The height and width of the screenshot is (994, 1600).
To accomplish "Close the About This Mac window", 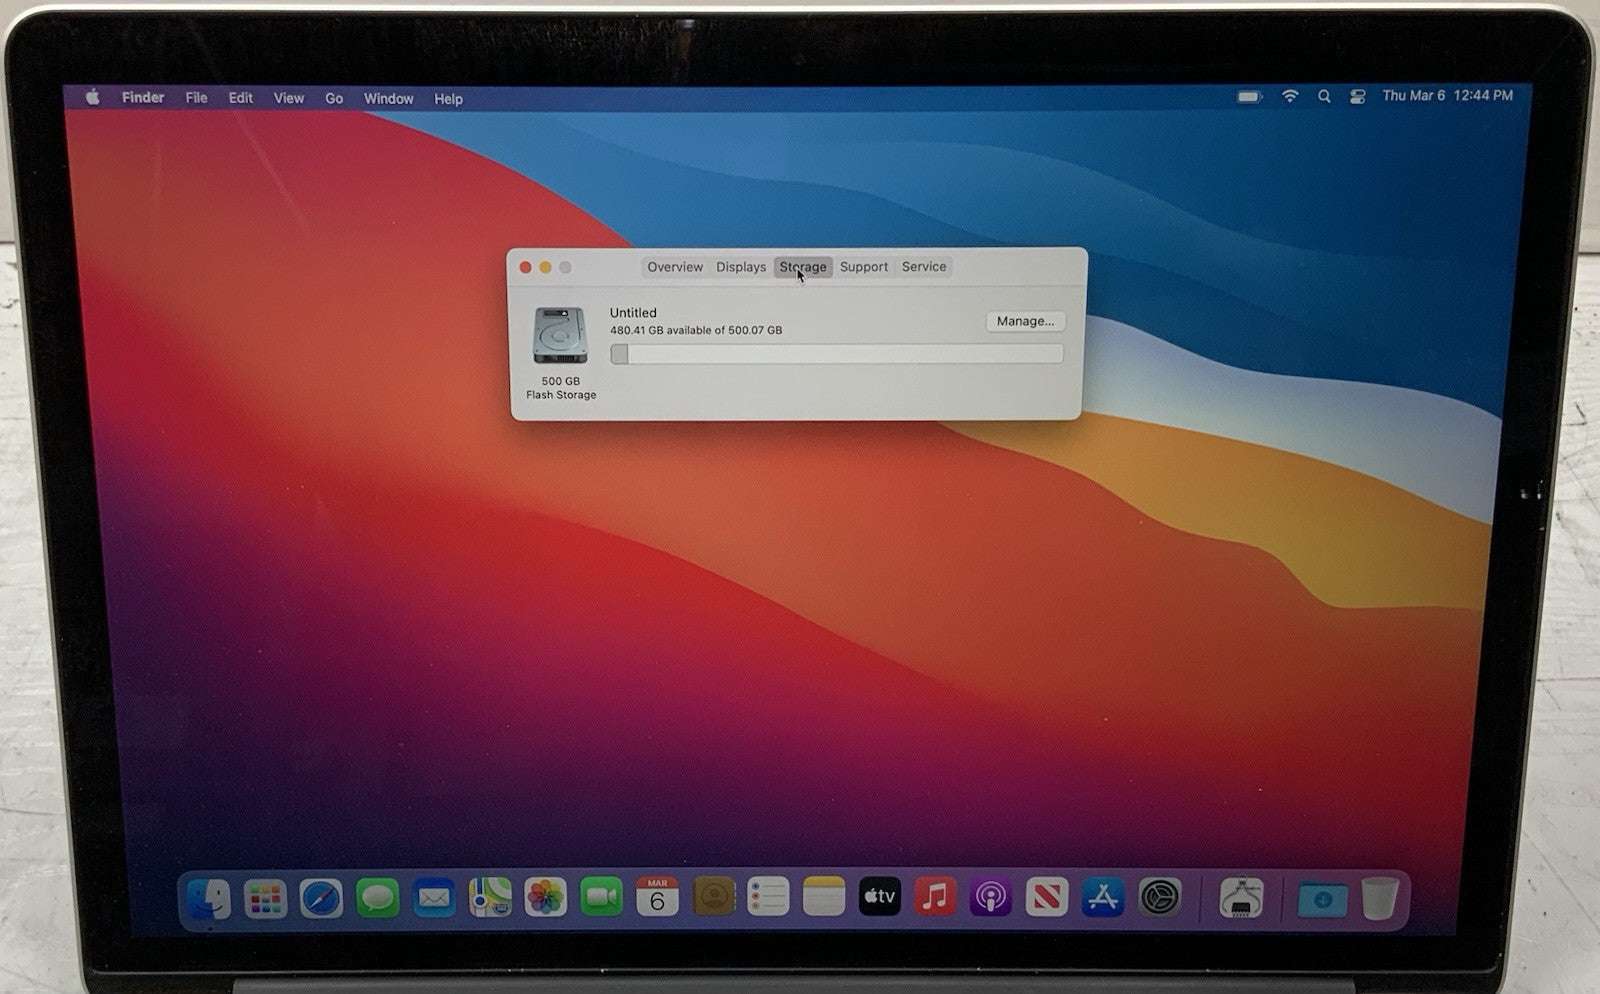I will 525,267.
